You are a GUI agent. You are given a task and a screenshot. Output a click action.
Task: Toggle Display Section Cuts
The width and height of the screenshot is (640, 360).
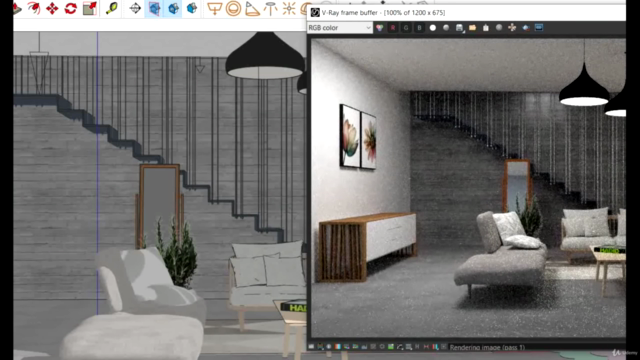[173, 8]
